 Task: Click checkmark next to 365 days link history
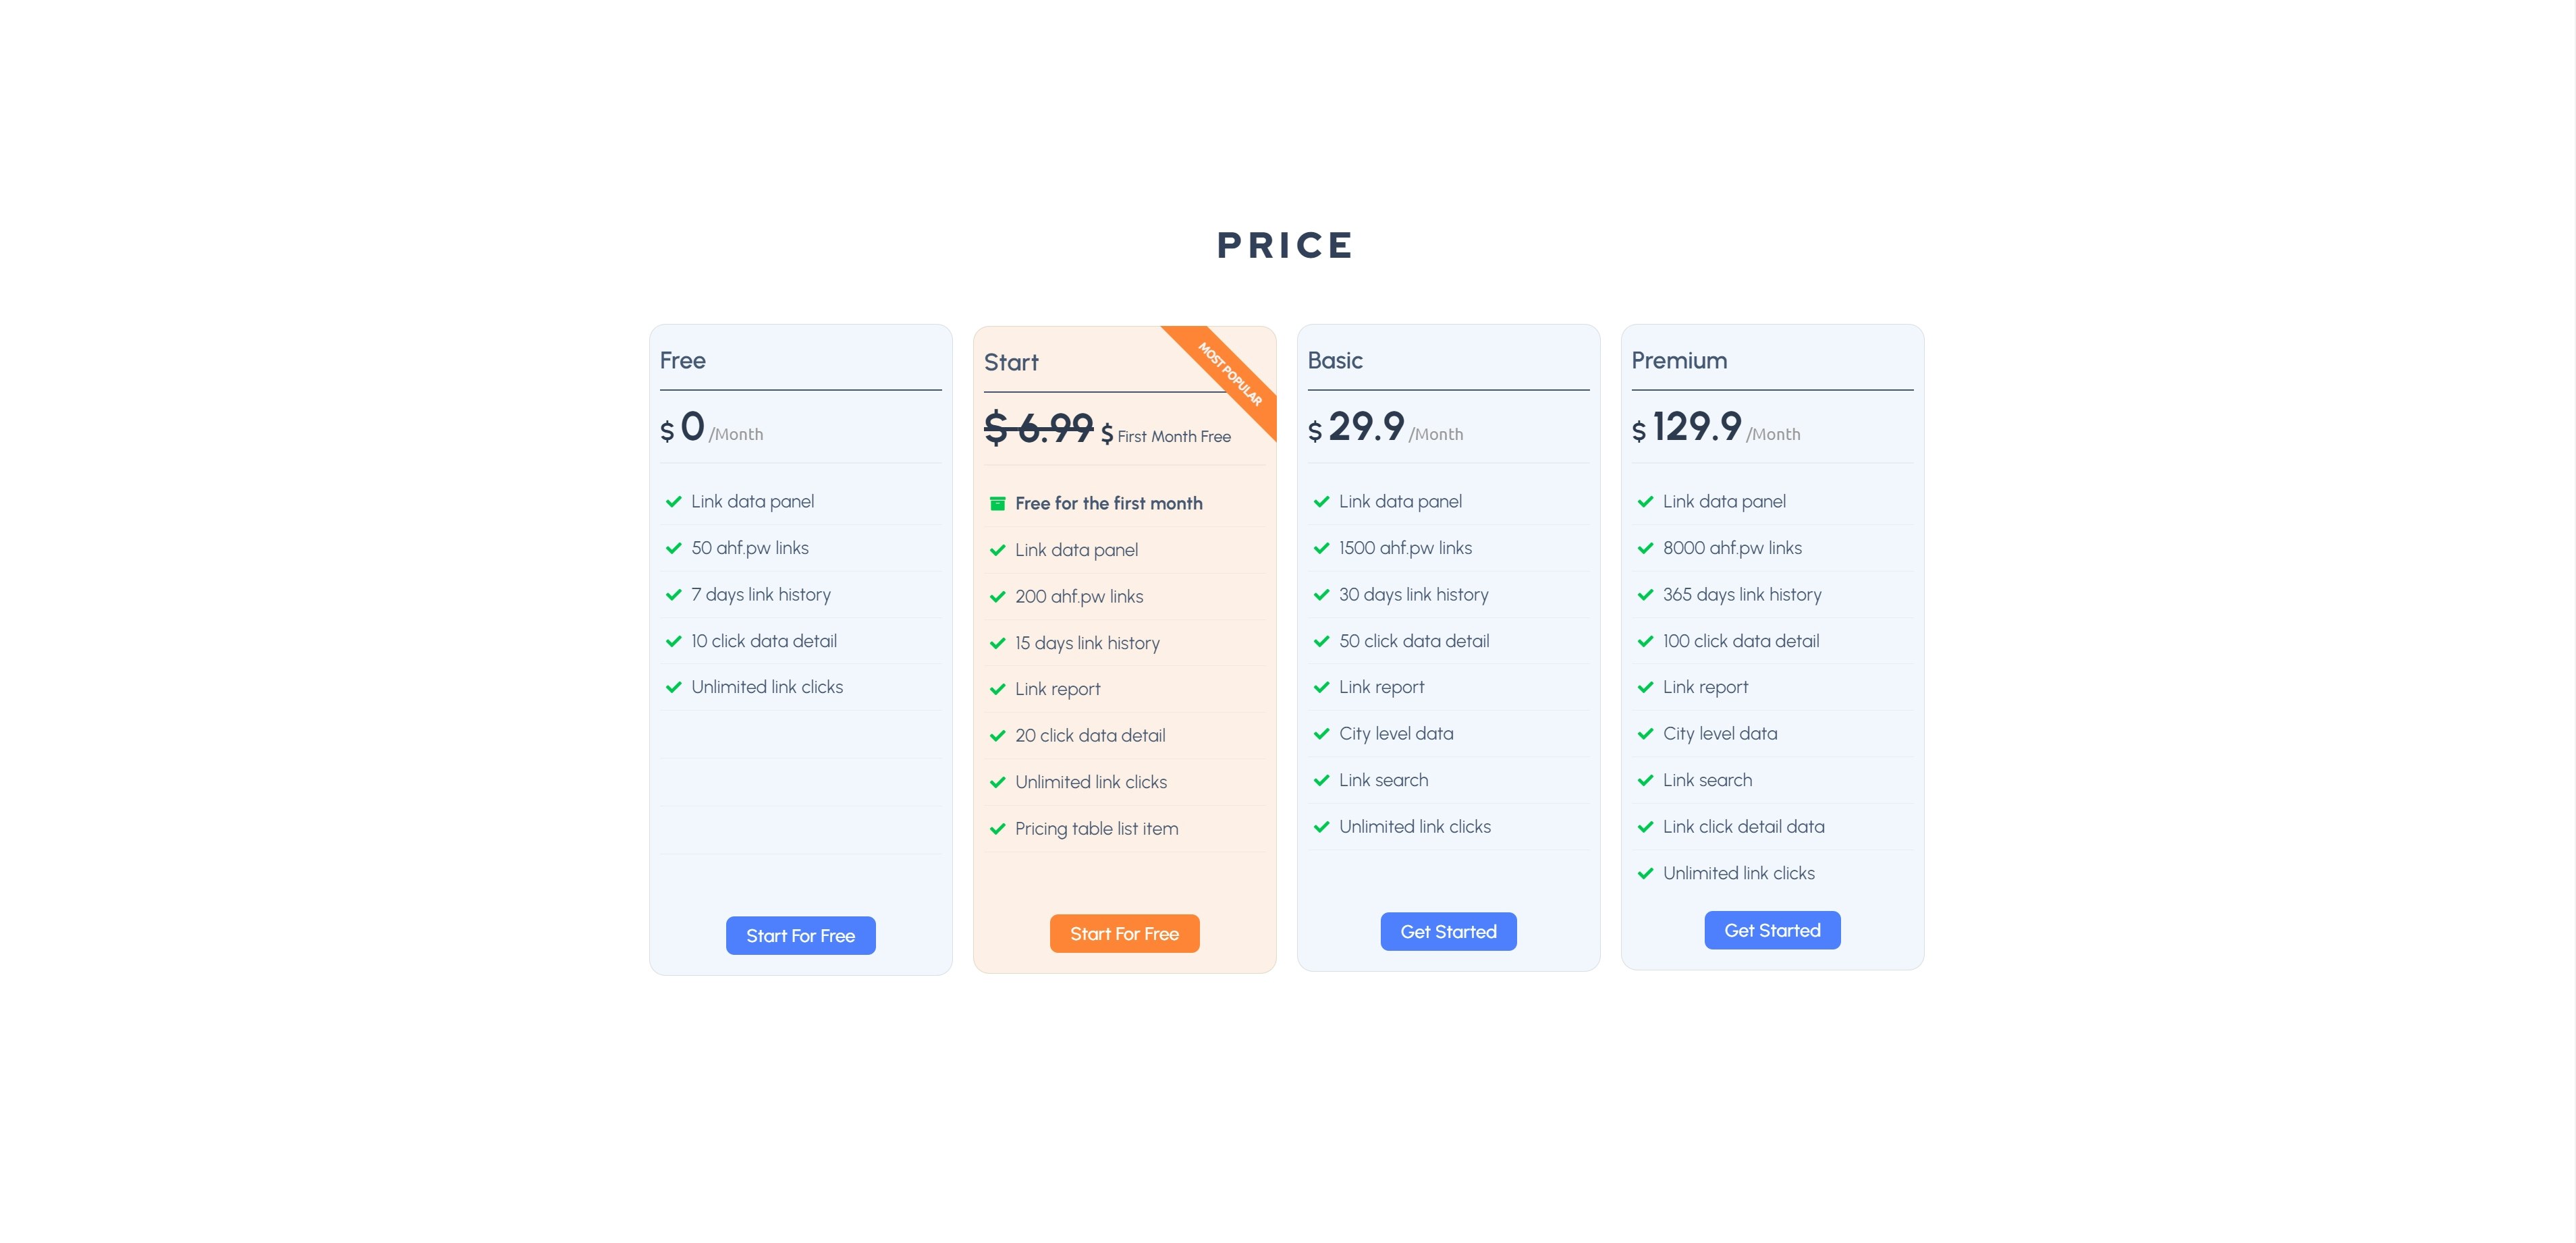[1645, 595]
